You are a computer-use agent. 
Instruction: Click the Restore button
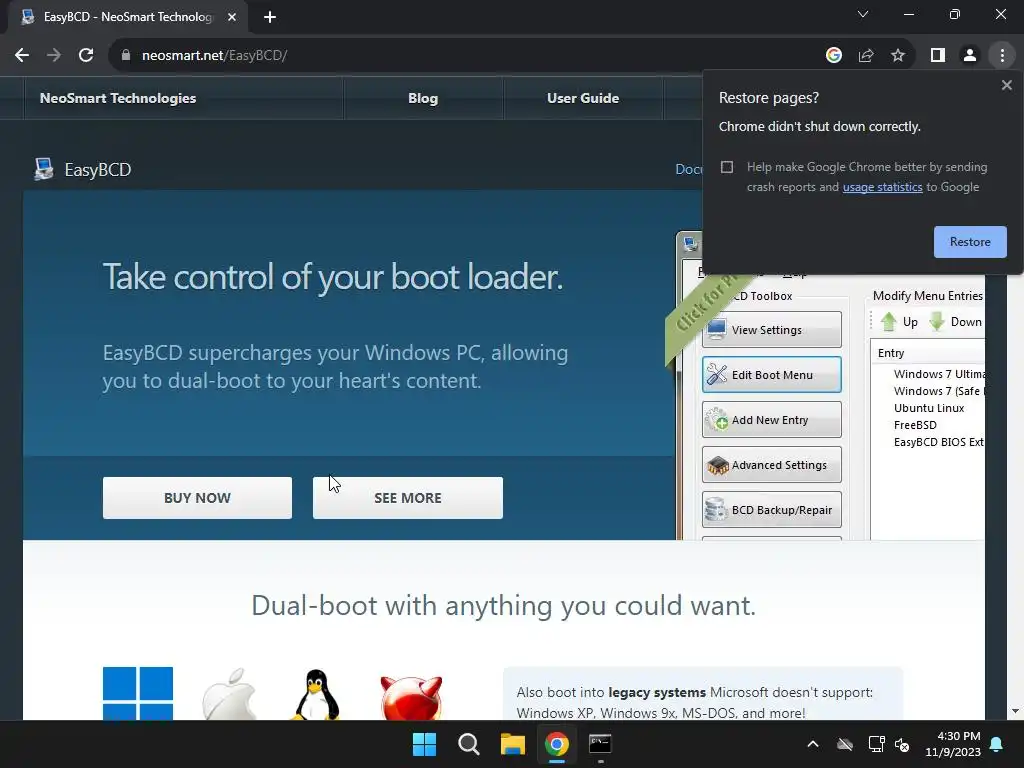[970, 242]
